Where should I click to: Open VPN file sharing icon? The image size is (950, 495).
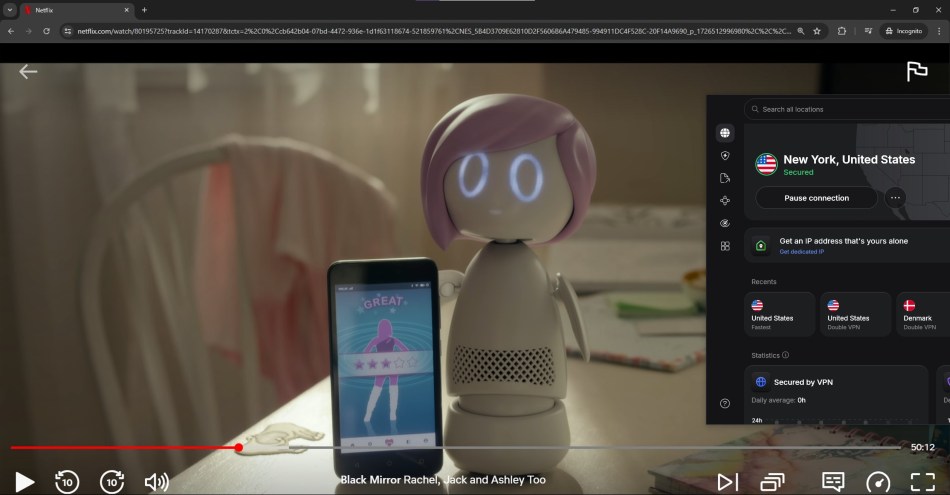(x=725, y=178)
